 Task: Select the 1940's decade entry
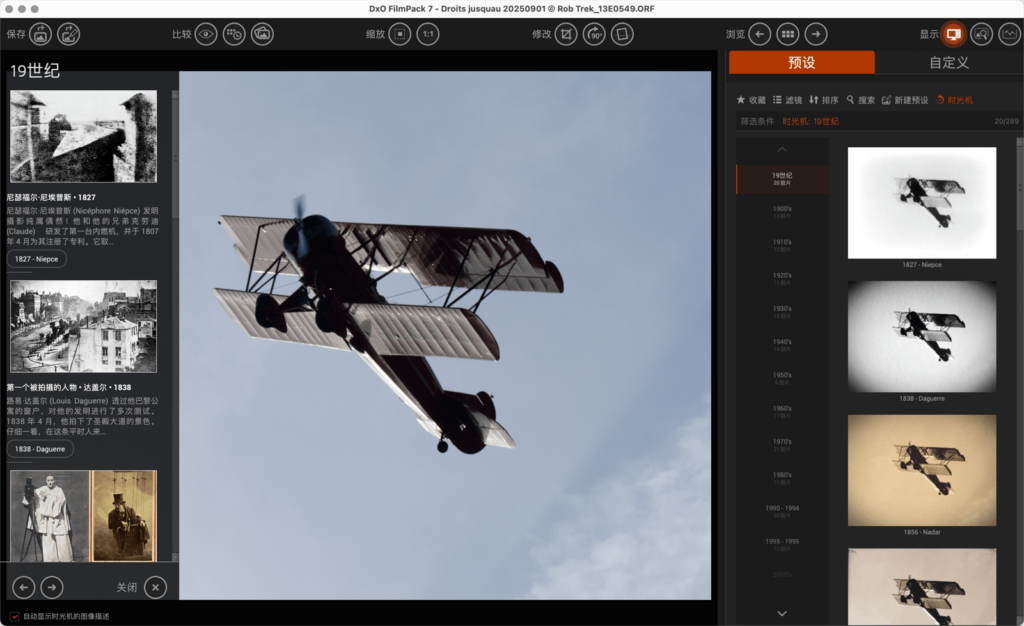point(782,345)
